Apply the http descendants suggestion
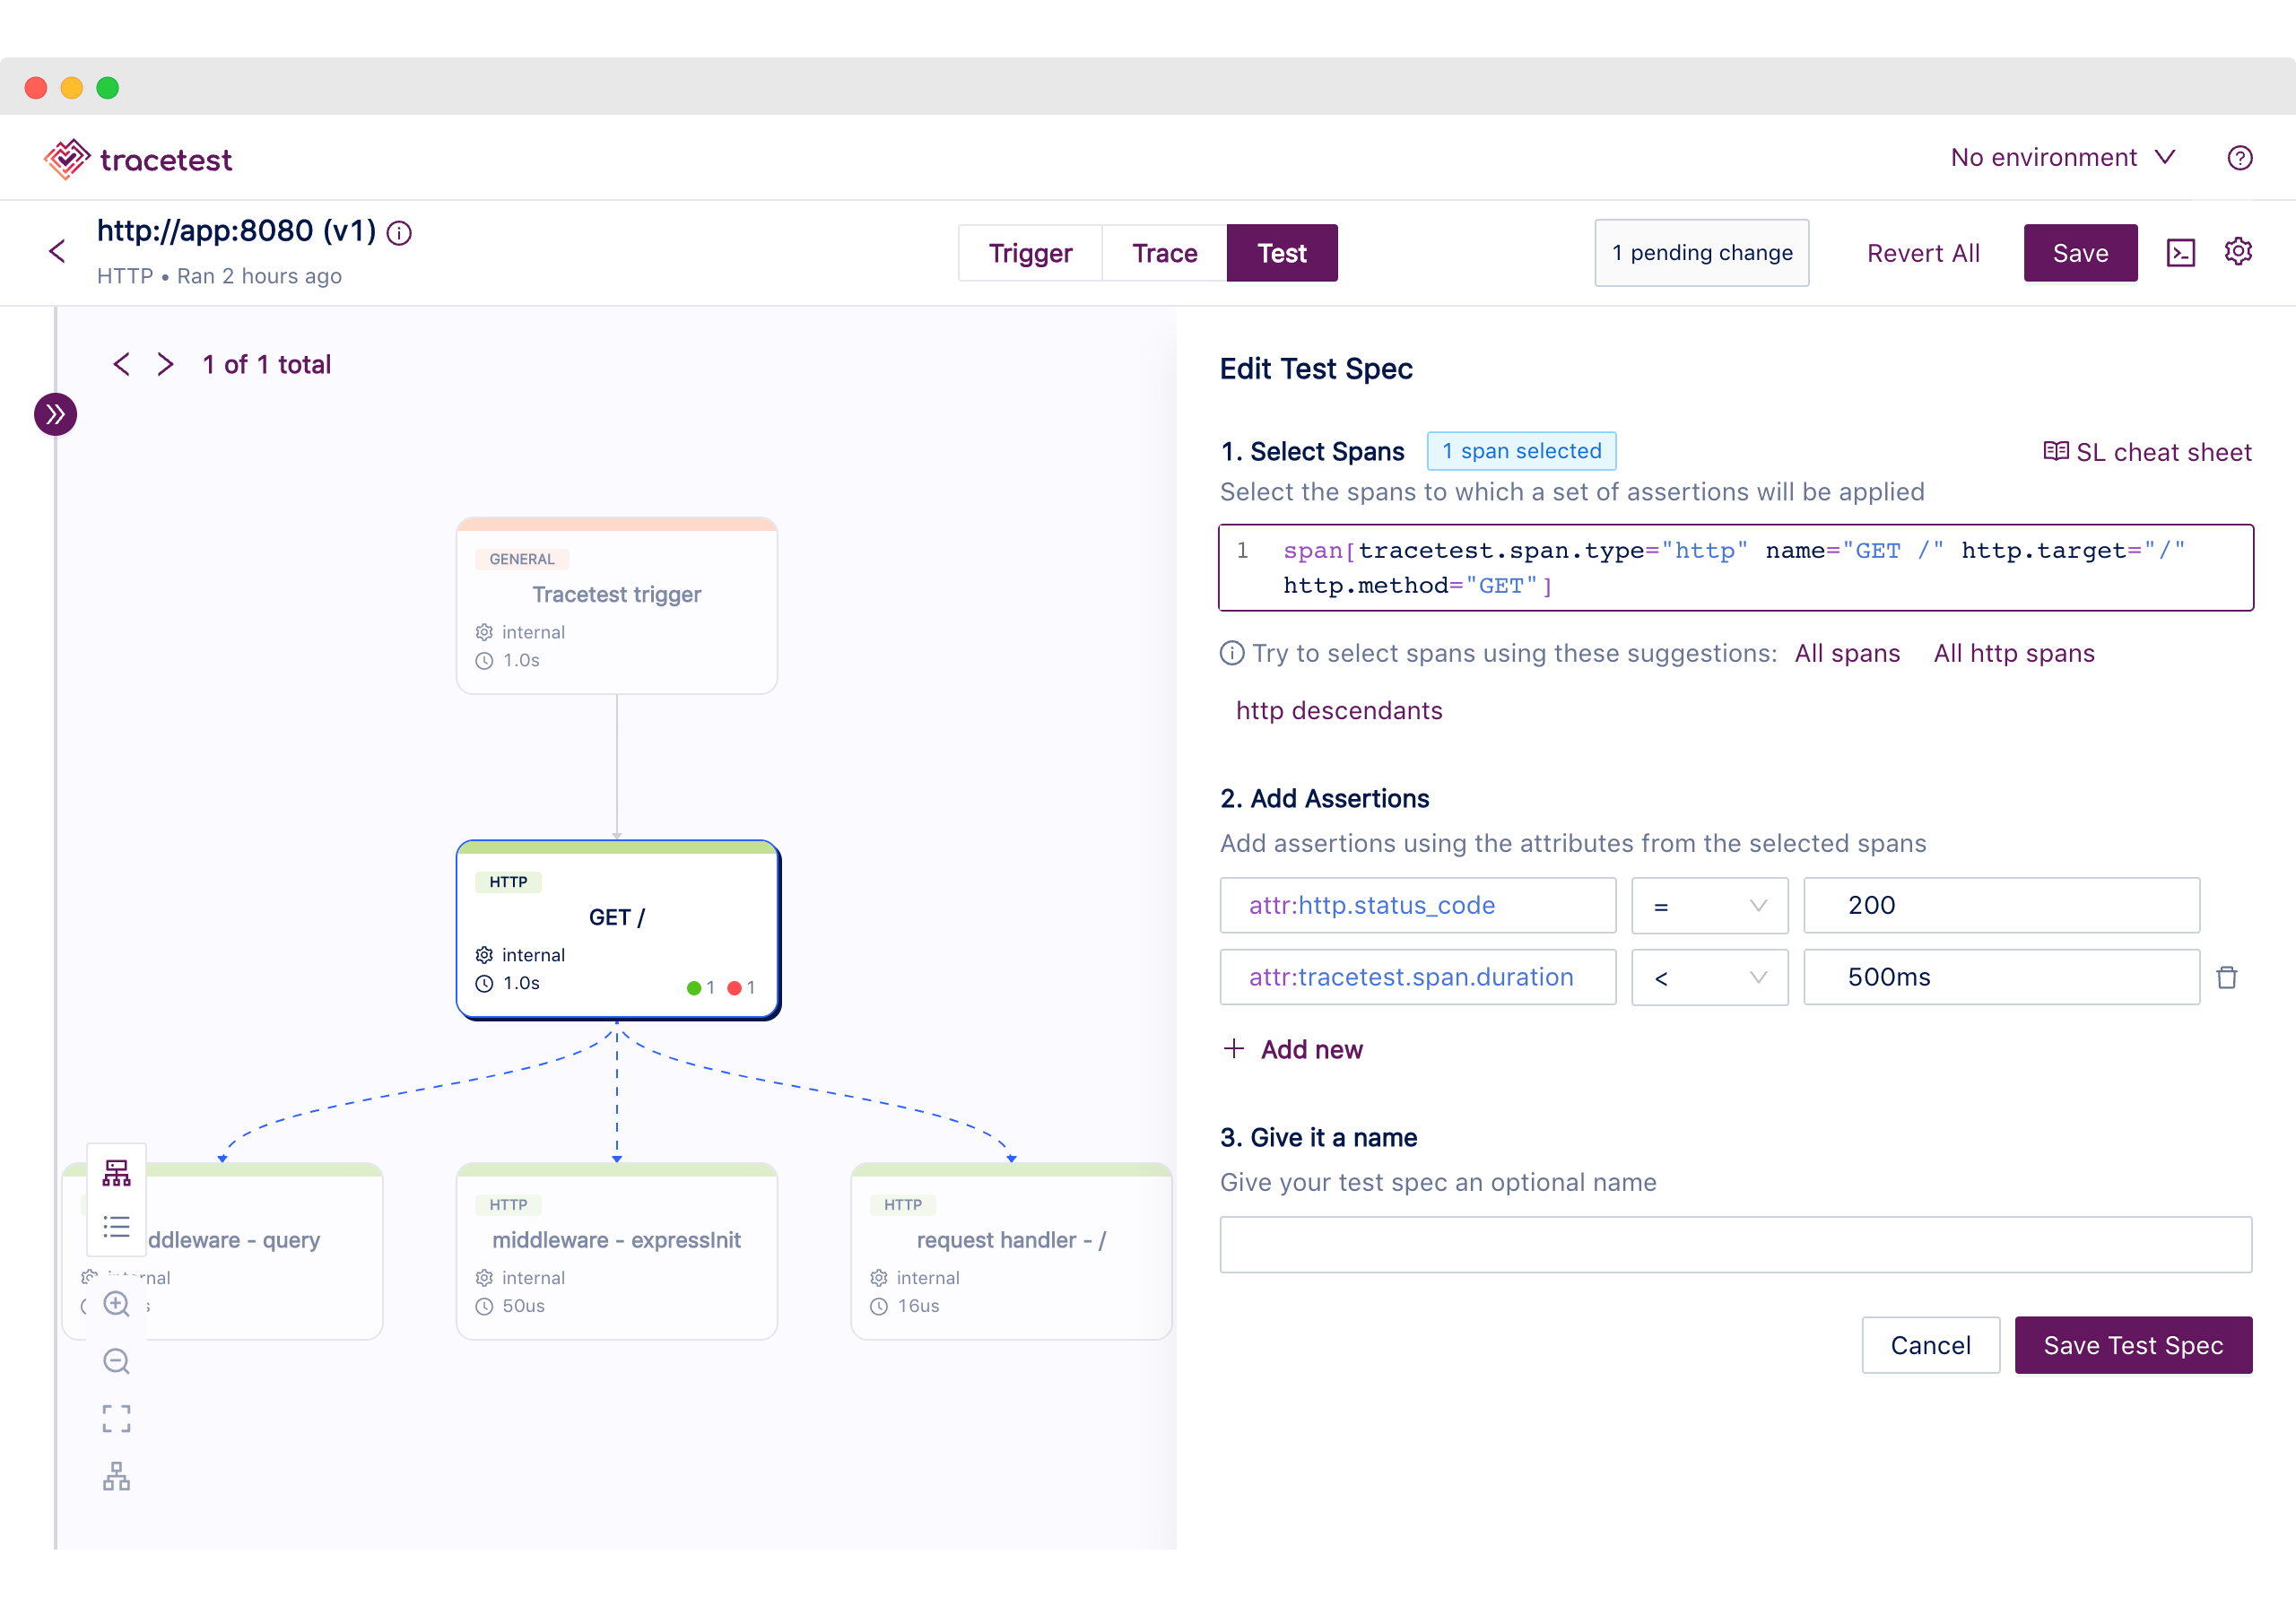The image size is (2296, 1607). pyautogui.click(x=1339, y=711)
